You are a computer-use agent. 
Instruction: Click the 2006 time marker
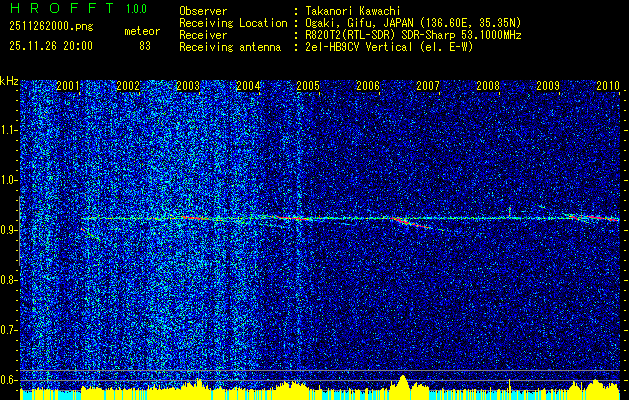tap(368, 86)
